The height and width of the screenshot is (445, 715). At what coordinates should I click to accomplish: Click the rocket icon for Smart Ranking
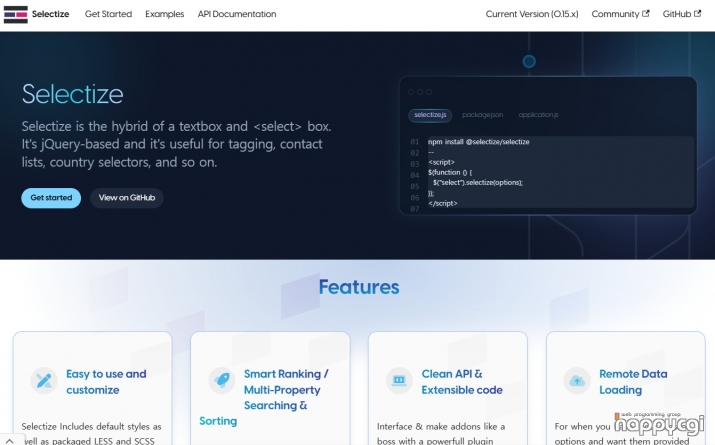point(222,380)
